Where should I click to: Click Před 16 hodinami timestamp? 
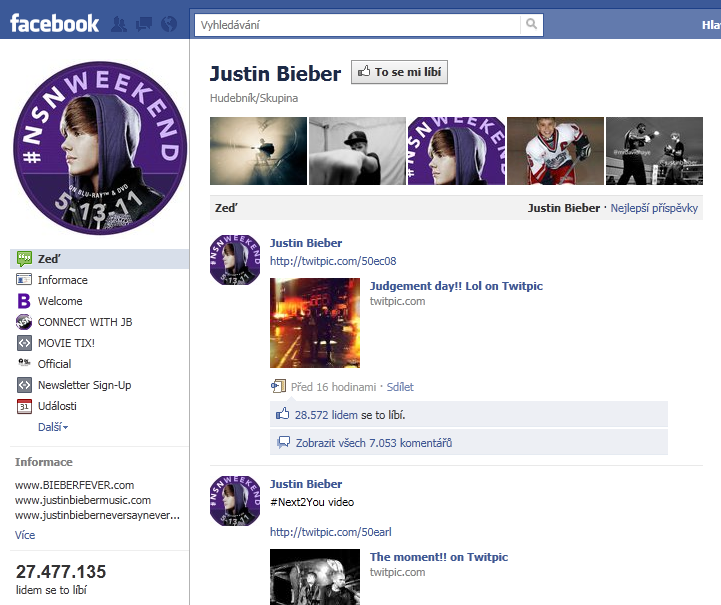click(x=333, y=387)
